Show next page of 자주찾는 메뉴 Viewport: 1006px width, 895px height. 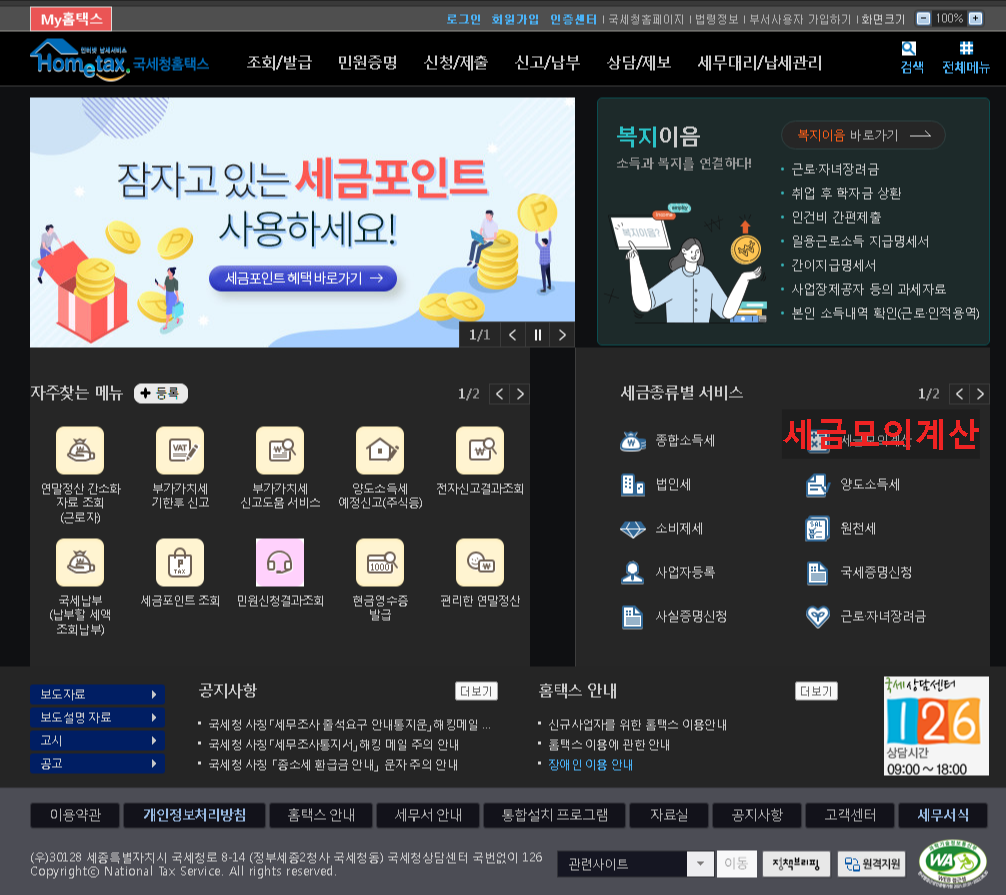[520, 394]
